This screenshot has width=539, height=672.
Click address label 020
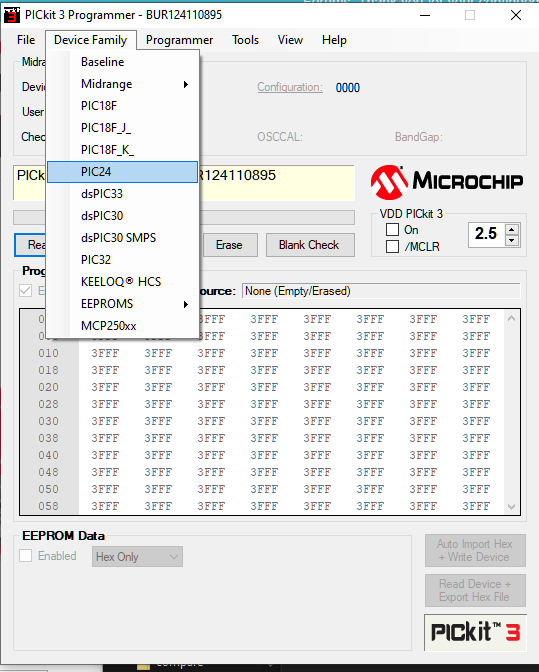[x=48, y=387]
